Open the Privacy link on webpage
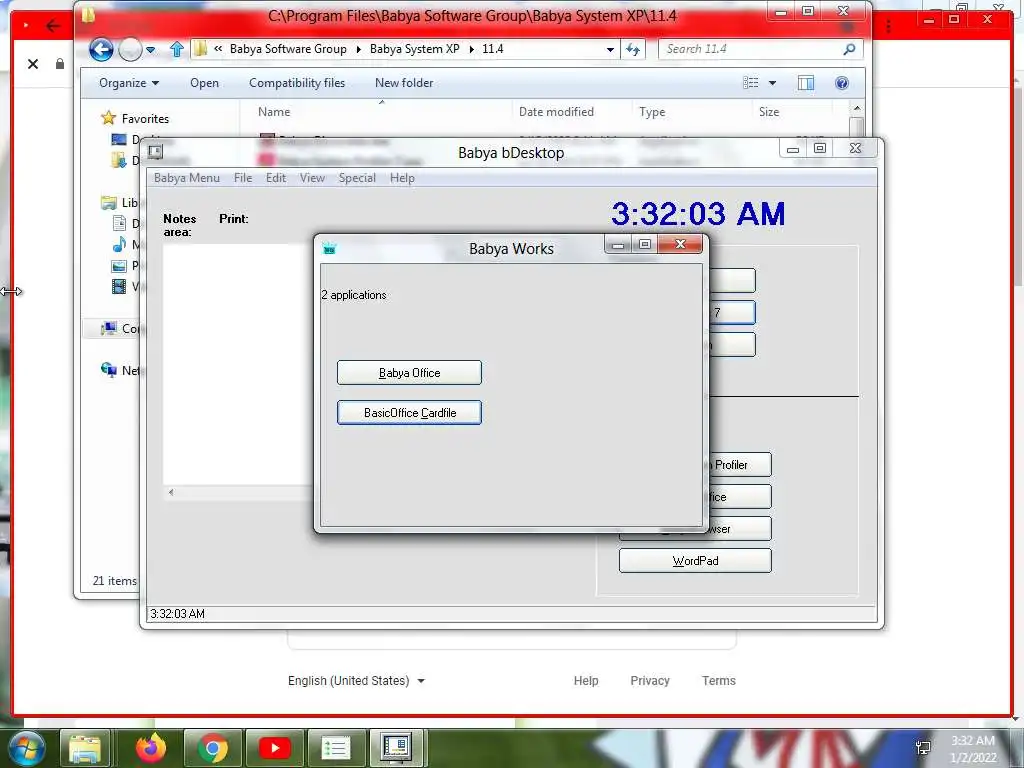This screenshot has width=1024, height=768. coord(650,680)
